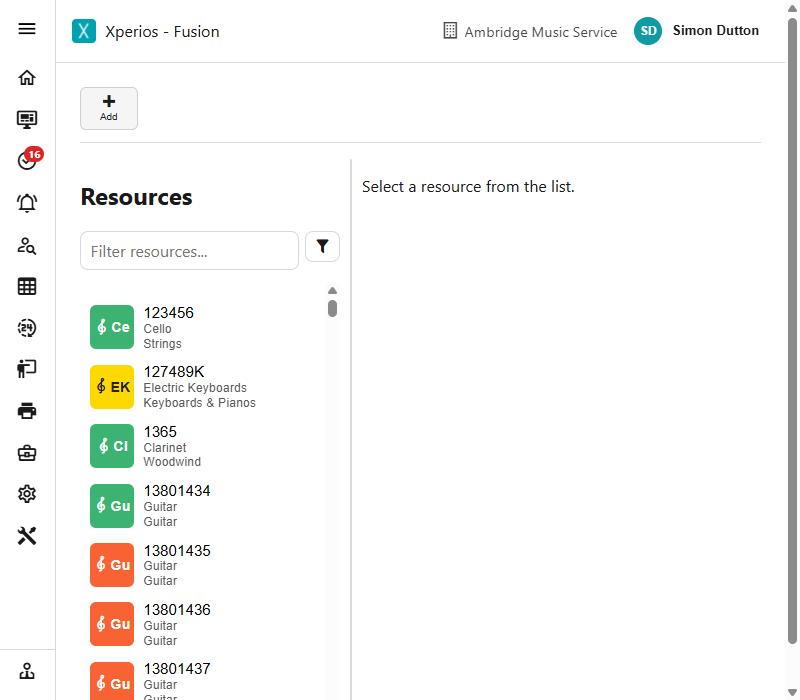Select resource number 13801435
800x700 pixels.
[177, 551]
